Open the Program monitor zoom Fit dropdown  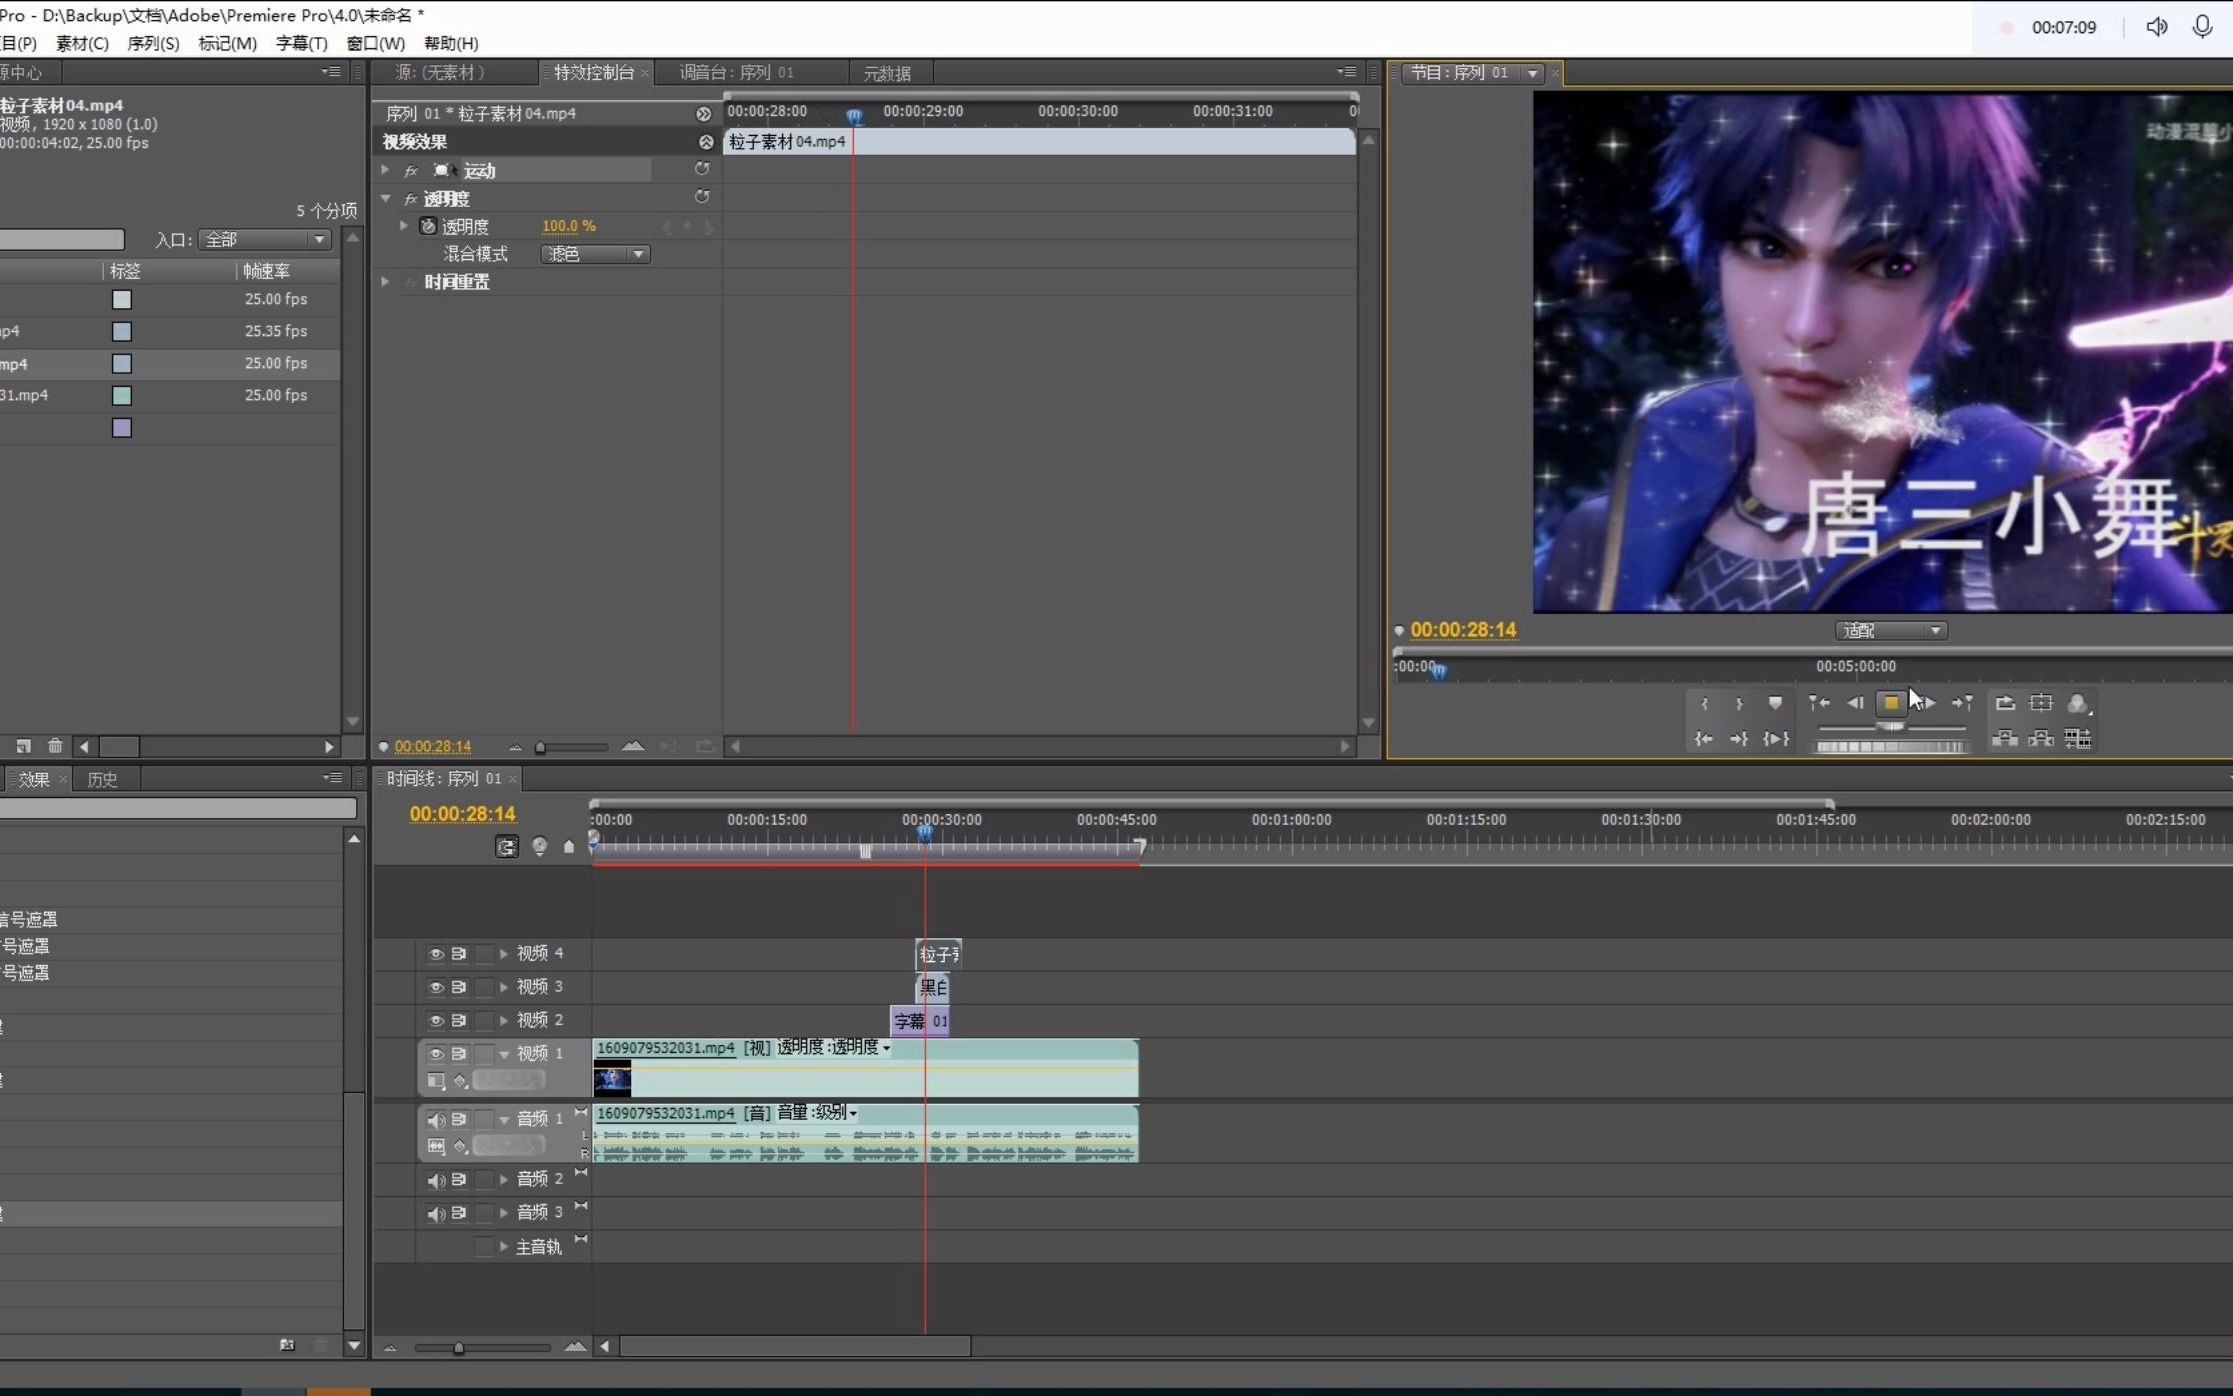click(1891, 631)
